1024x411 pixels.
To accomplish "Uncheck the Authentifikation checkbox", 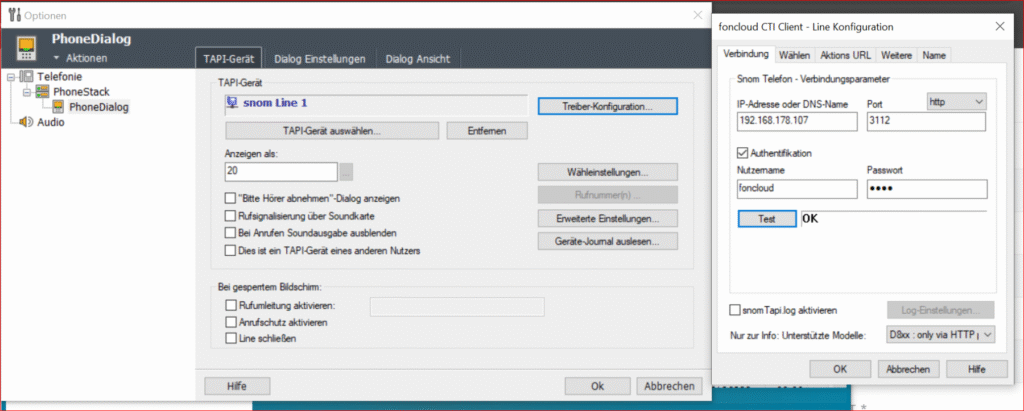I will coord(742,153).
